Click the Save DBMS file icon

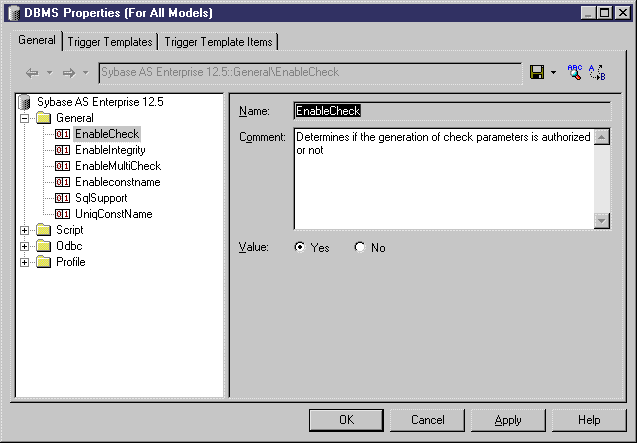pyautogui.click(x=537, y=72)
